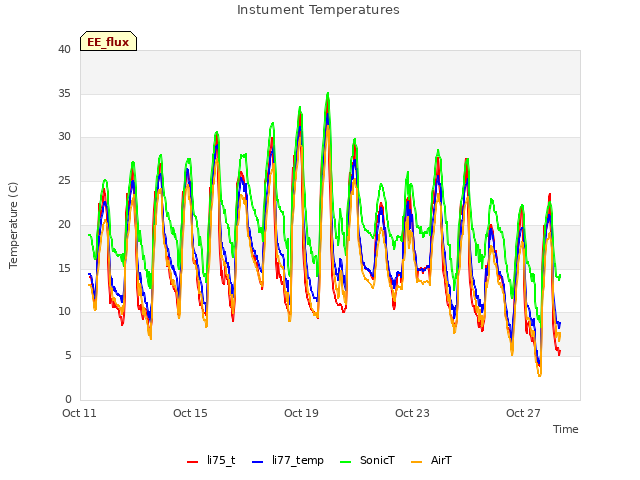
Task: Click the 25 y-axis tick label
Action: [64, 180]
